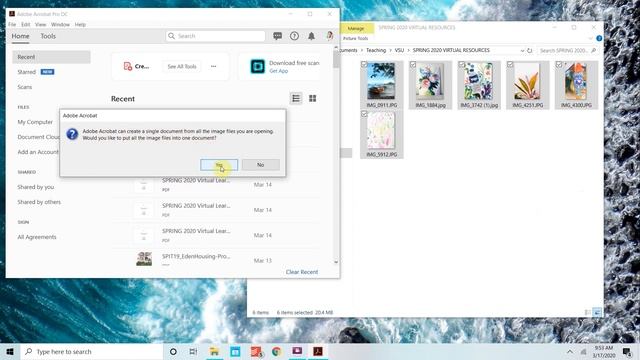Click VSU in the Explorer breadcrumb

coord(399,50)
